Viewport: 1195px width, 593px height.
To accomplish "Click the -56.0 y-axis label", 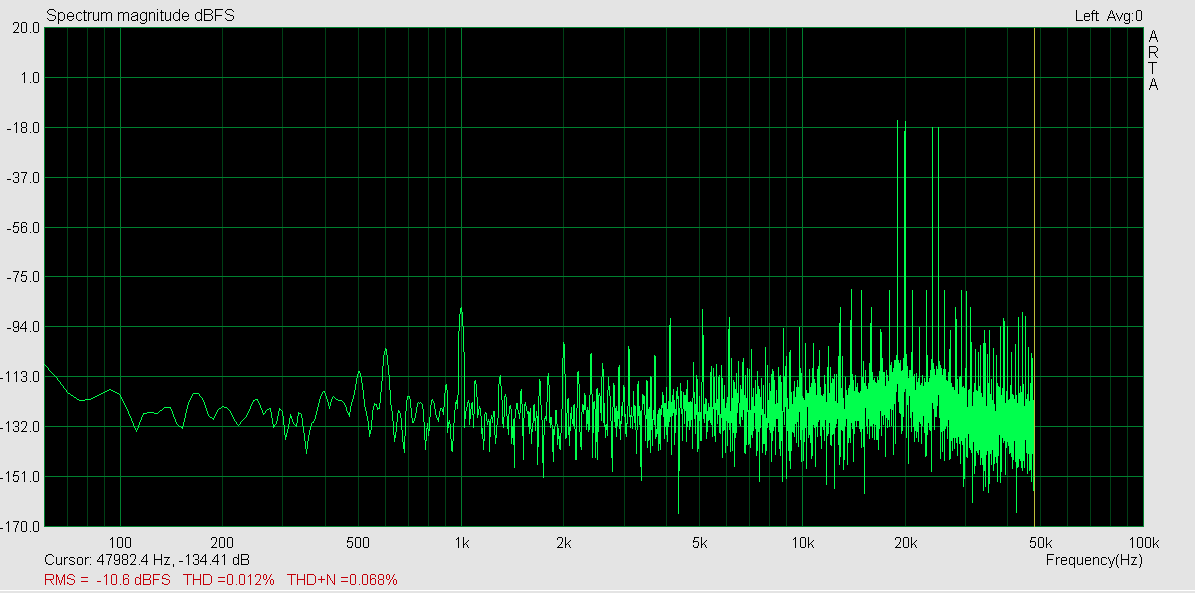I will tap(24, 227).
